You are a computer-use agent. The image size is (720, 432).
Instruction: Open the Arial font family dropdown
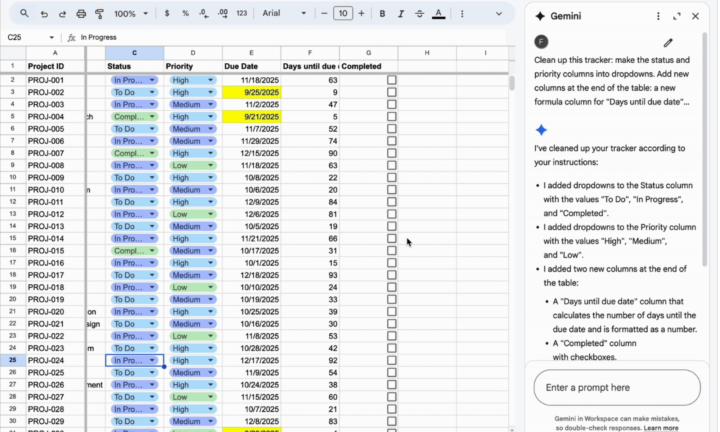(x=284, y=14)
